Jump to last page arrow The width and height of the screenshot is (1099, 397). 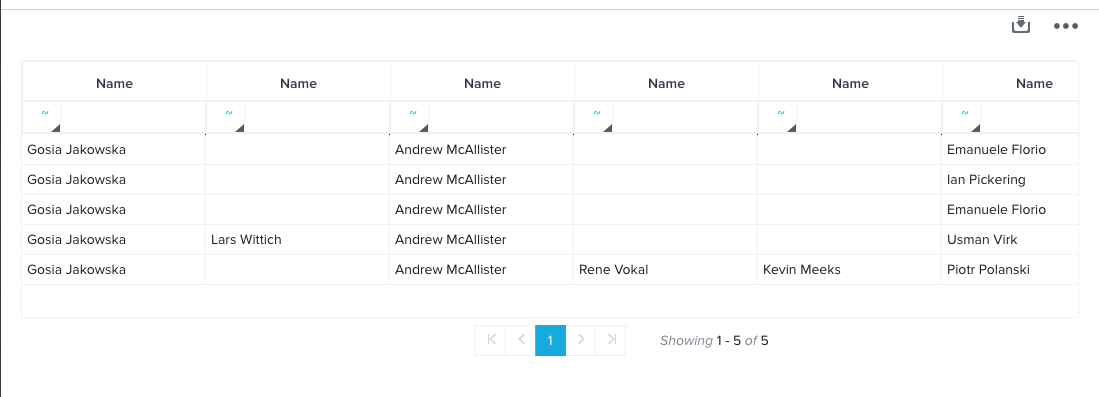coord(611,340)
